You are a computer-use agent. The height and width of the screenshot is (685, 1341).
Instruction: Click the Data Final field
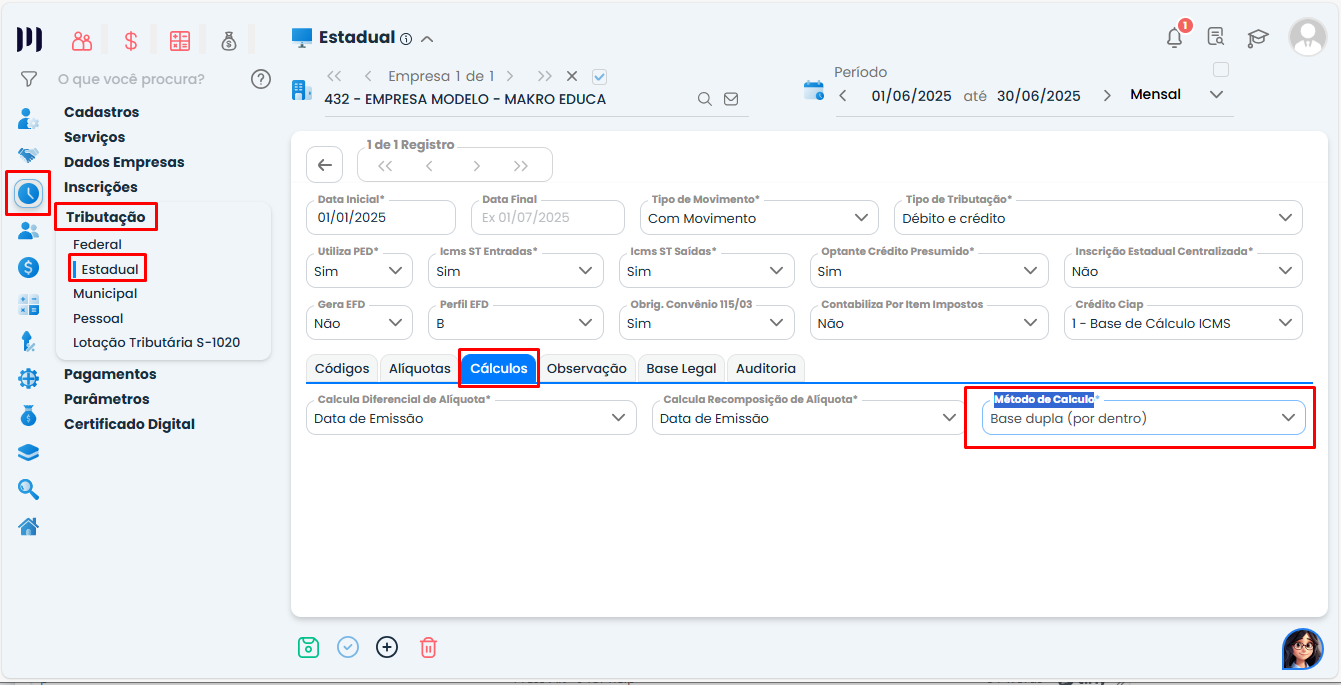[x=547, y=217]
